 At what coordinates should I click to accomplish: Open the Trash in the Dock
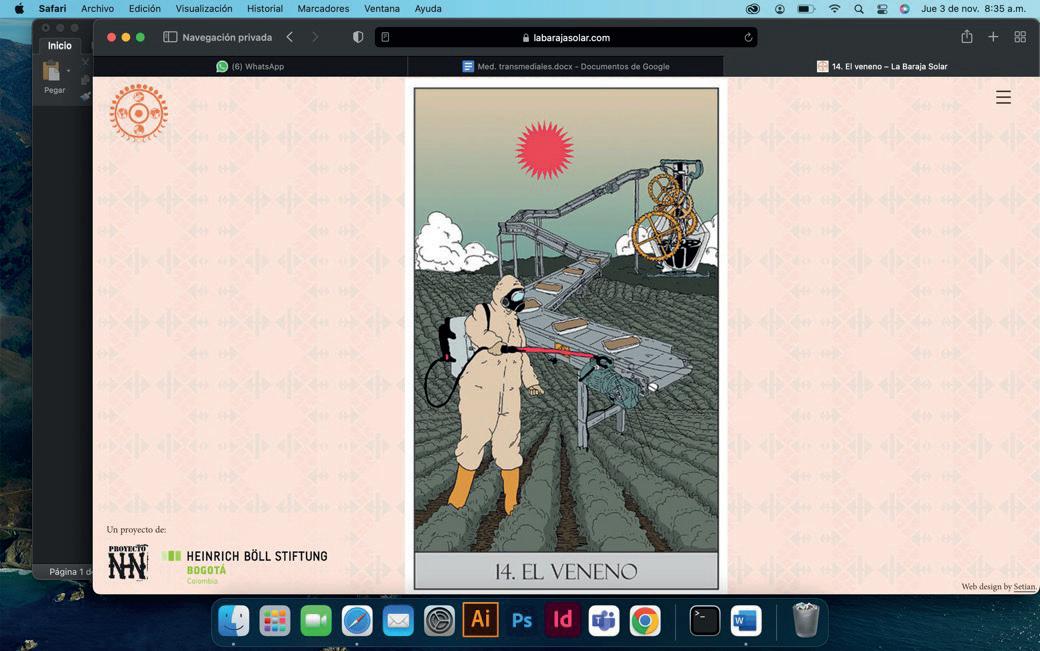click(806, 620)
